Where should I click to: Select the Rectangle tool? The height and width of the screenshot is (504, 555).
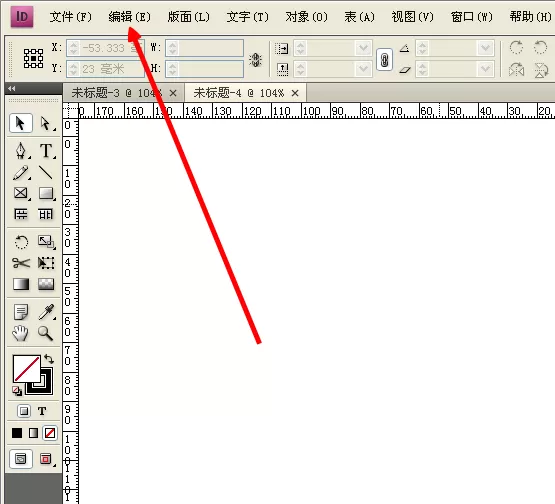[x=46, y=193]
